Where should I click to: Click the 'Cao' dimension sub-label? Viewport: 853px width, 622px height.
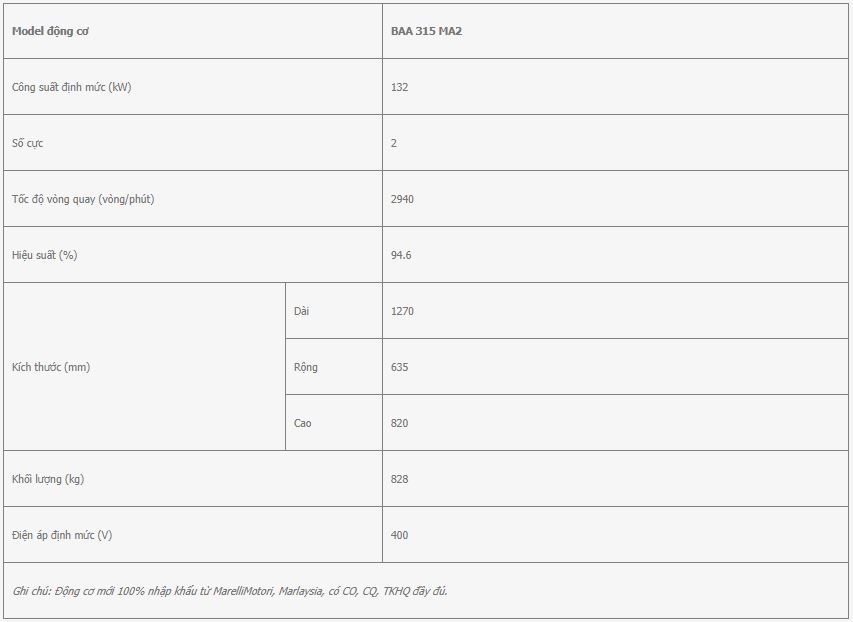click(x=302, y=423)
